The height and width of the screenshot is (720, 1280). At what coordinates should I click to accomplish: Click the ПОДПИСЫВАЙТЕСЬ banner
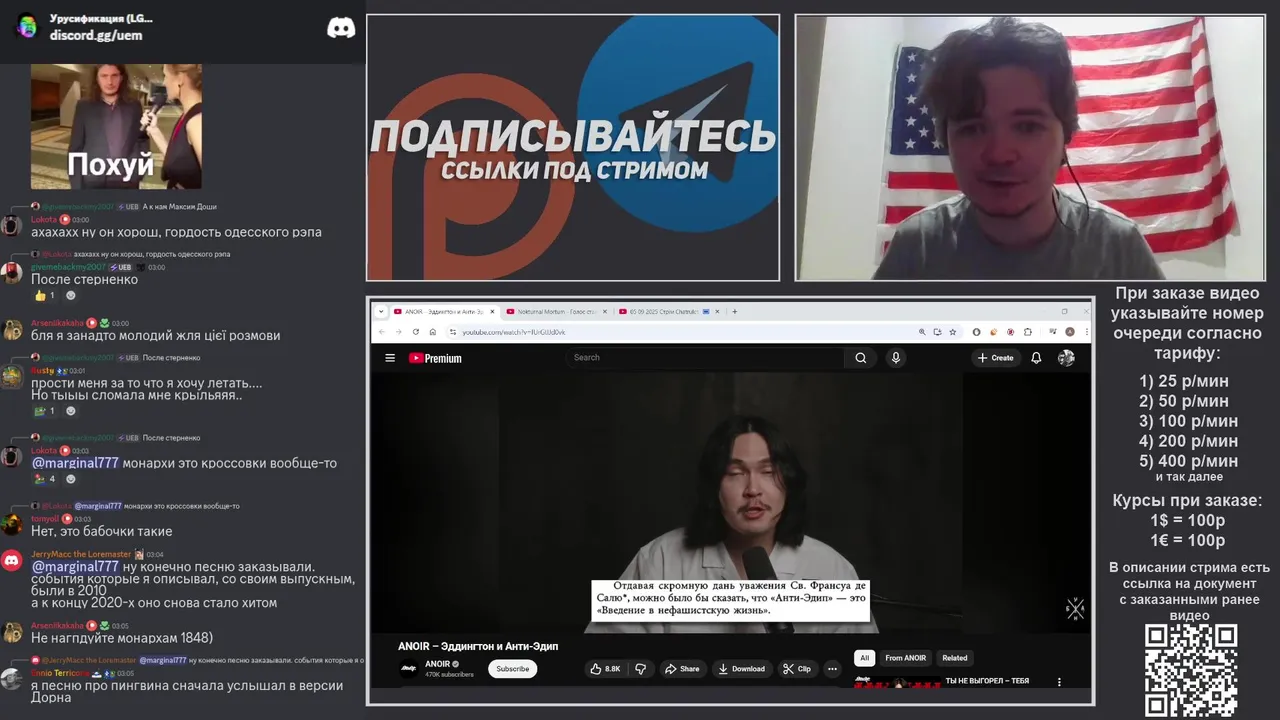pos(573,148)
